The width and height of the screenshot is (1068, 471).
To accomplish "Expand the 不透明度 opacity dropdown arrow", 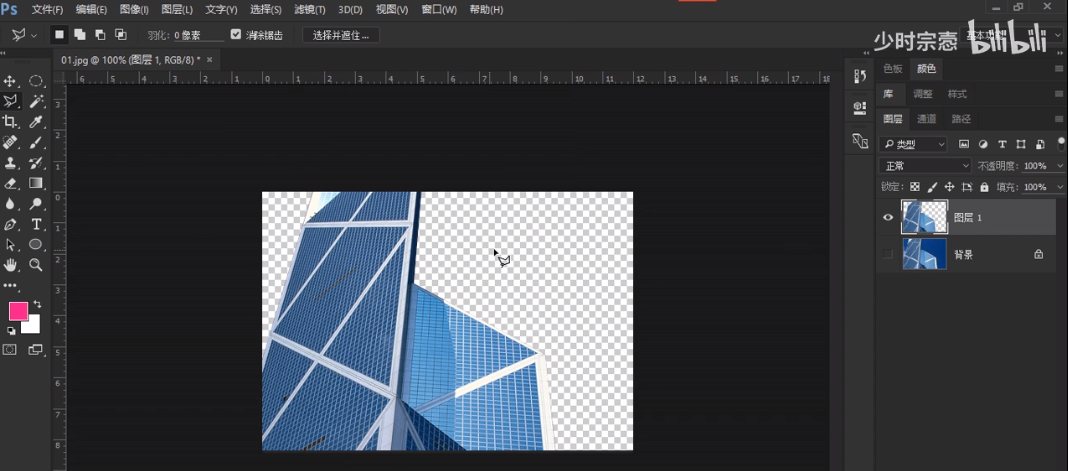I will [x=1059, y=165].
